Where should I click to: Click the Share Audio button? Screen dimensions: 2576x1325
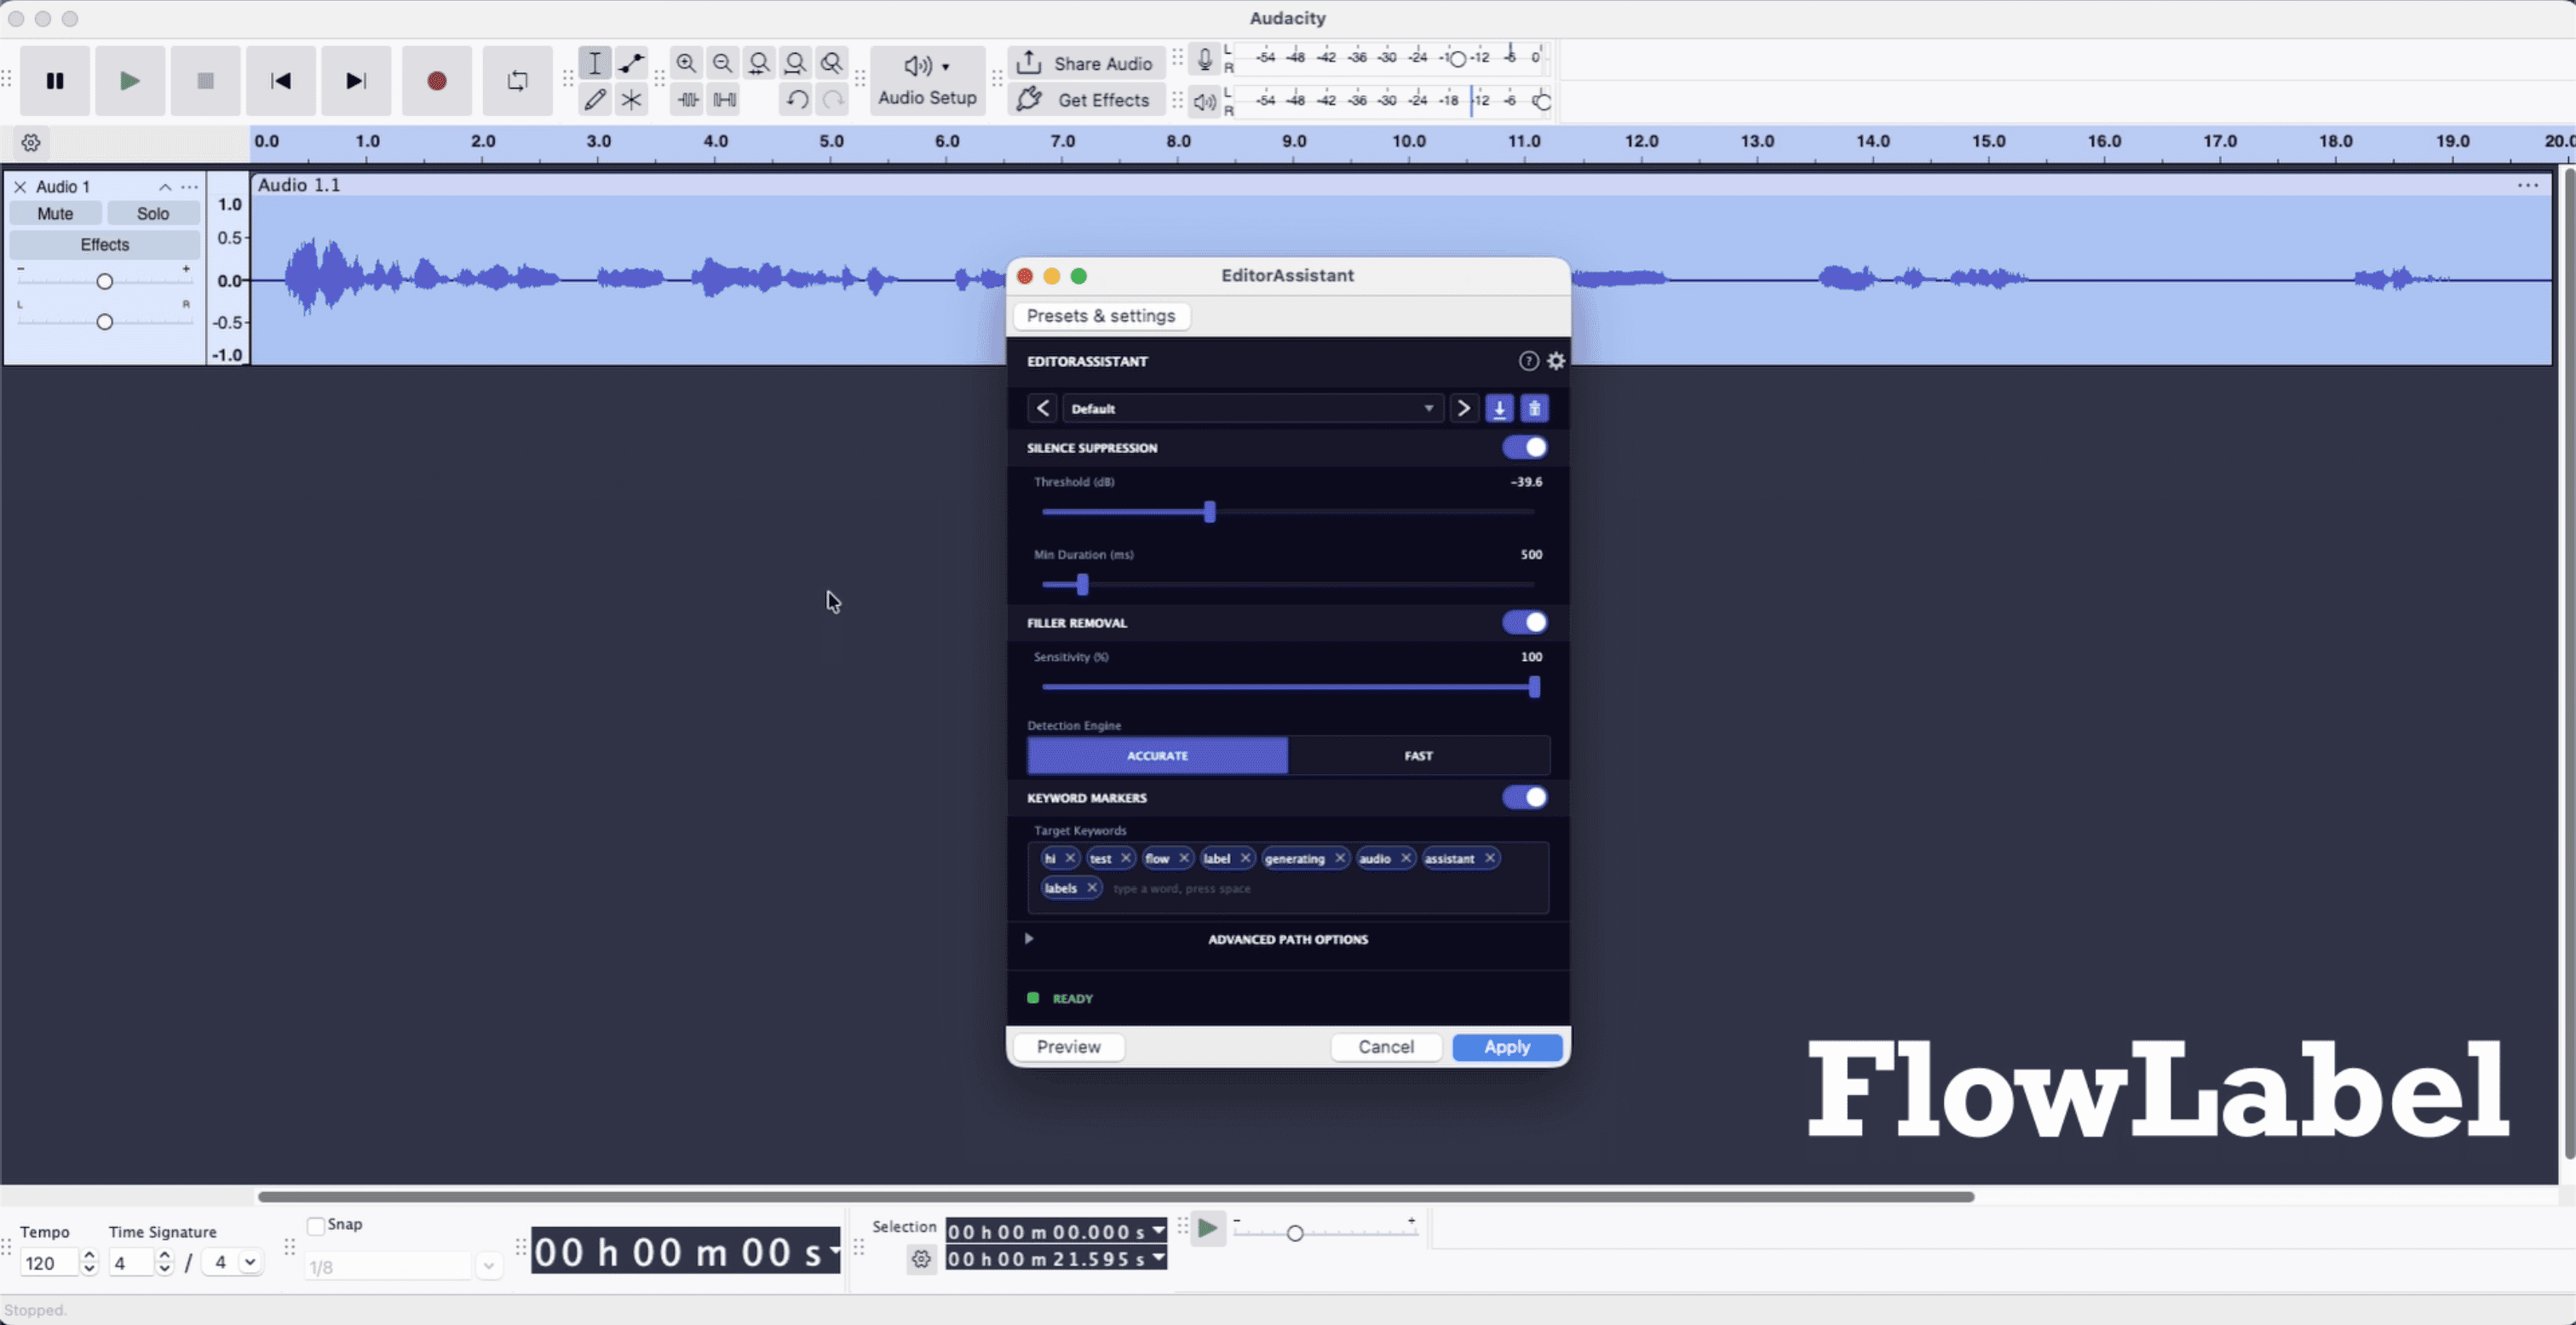(1086, 63)
